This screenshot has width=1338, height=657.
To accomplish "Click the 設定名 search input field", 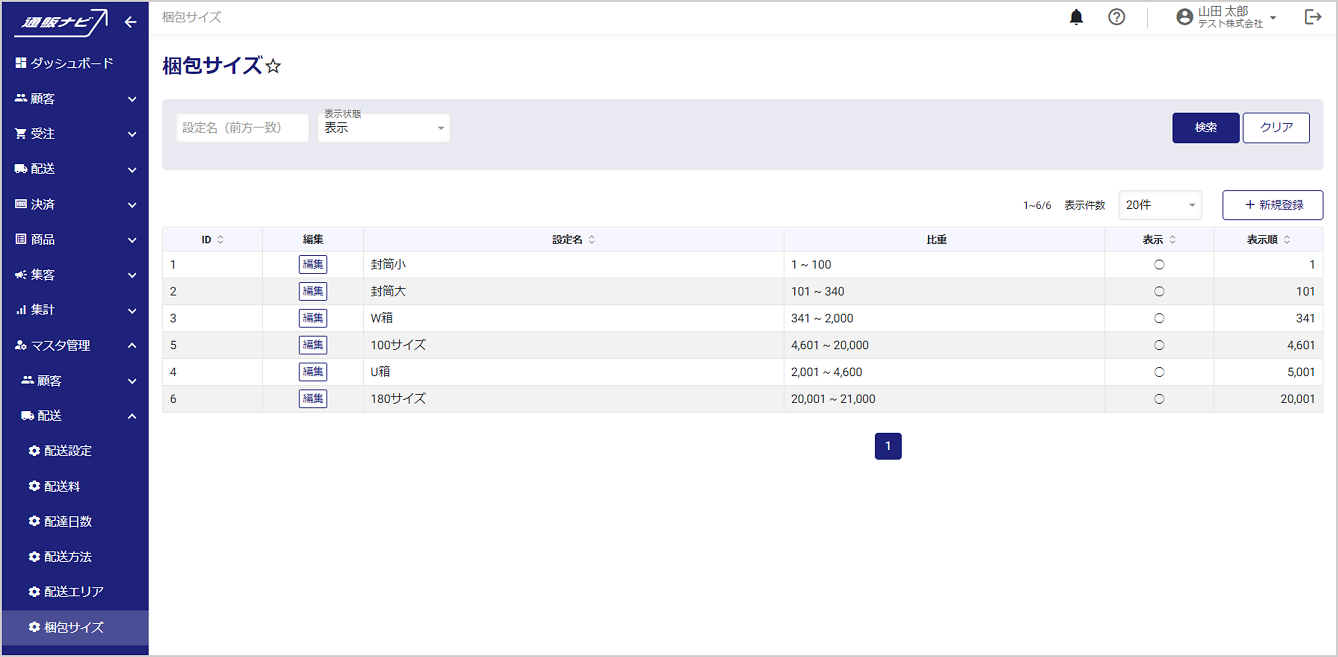I will (x=242, y=128).
